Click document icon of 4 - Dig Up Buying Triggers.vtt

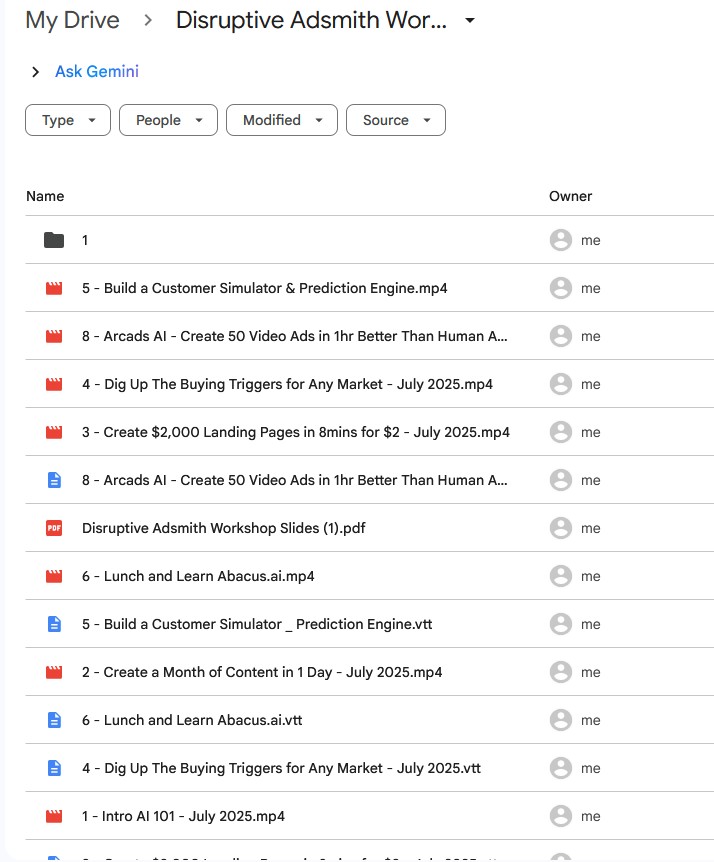tap(54, 768)
